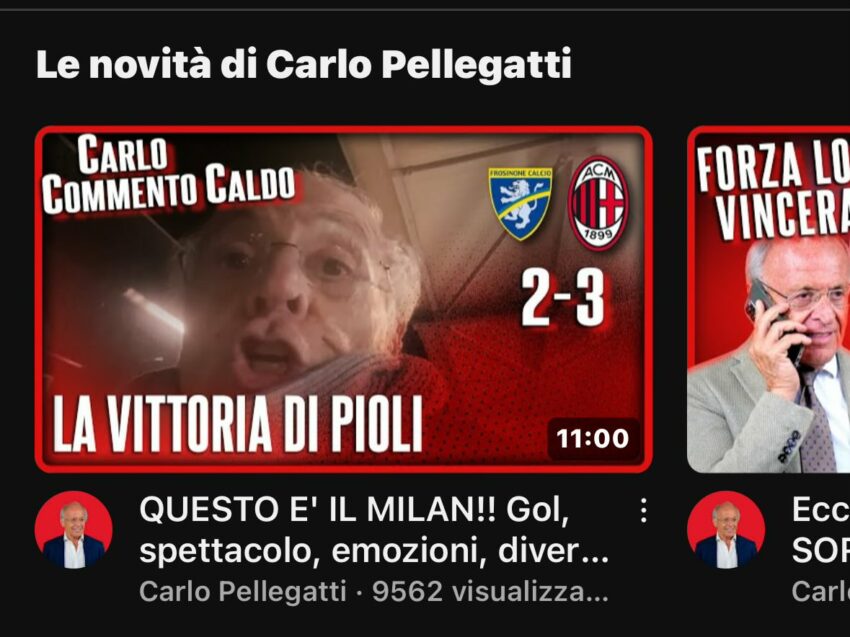Click 'FORZA LO' text on second thumbnail
Viewport: 850px width, 637px height.
(774, 165)
